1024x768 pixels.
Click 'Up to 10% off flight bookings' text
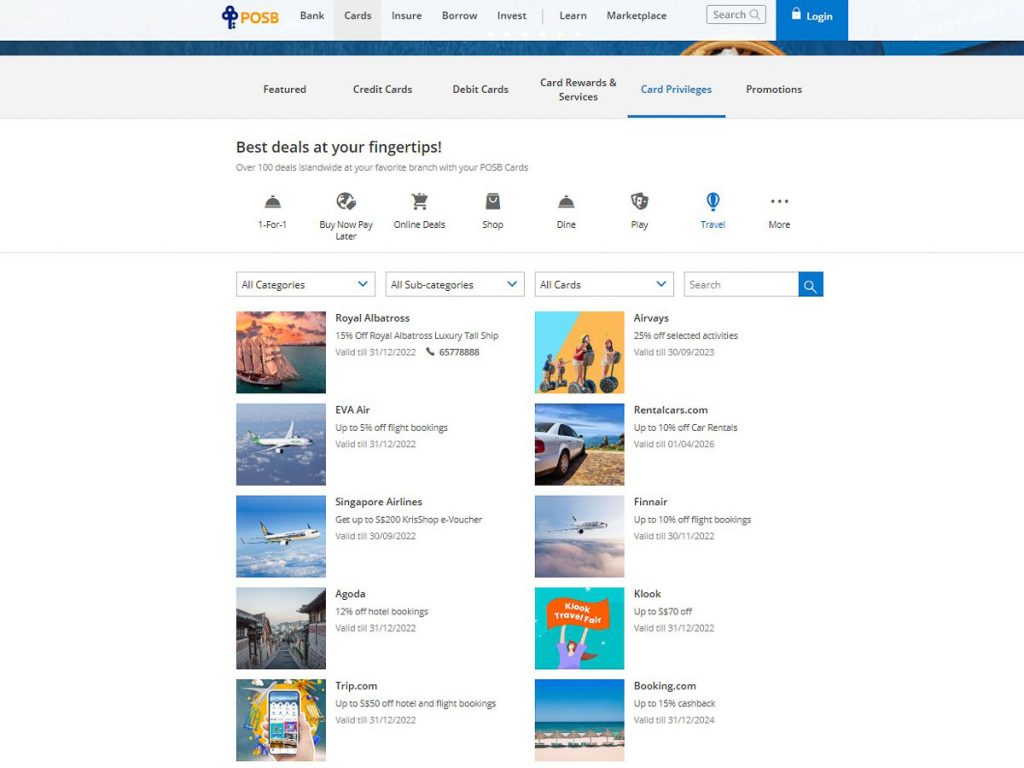click(x=692, y=520)
